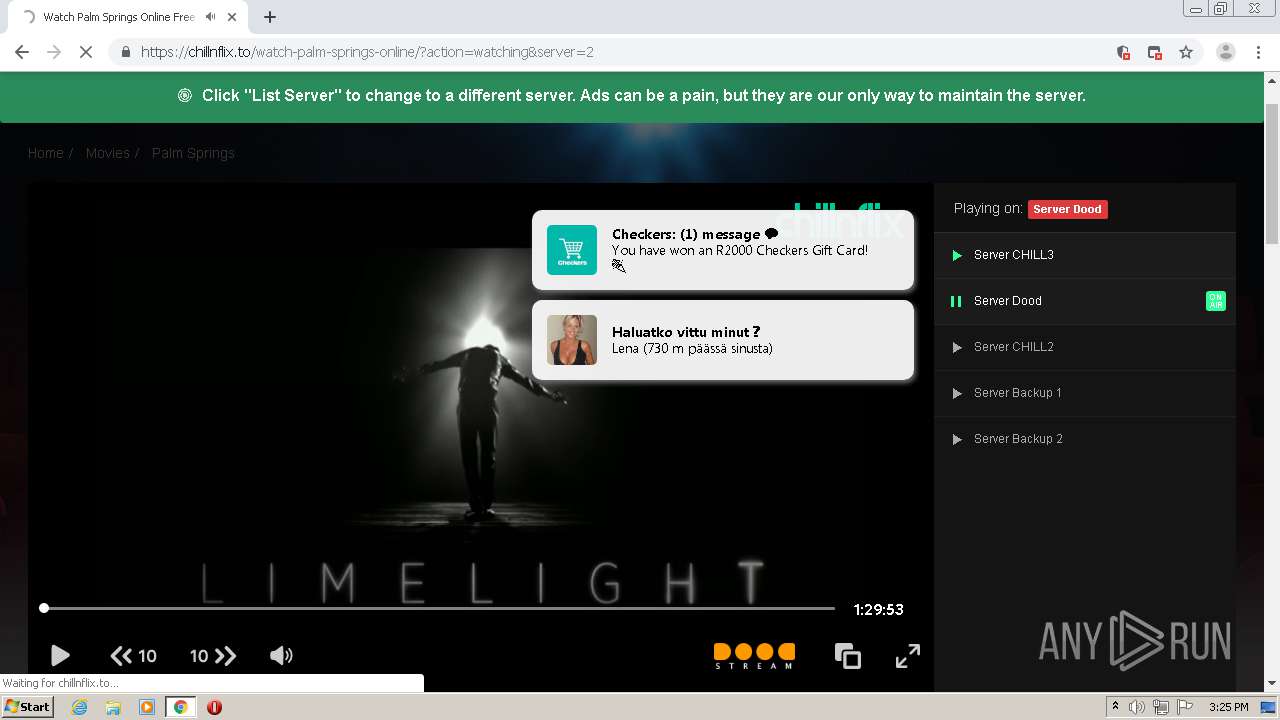The height and width of the screenshot is (720, 1280).
Task: Click the Chrome taskbar button
Action: click(181, 707)
